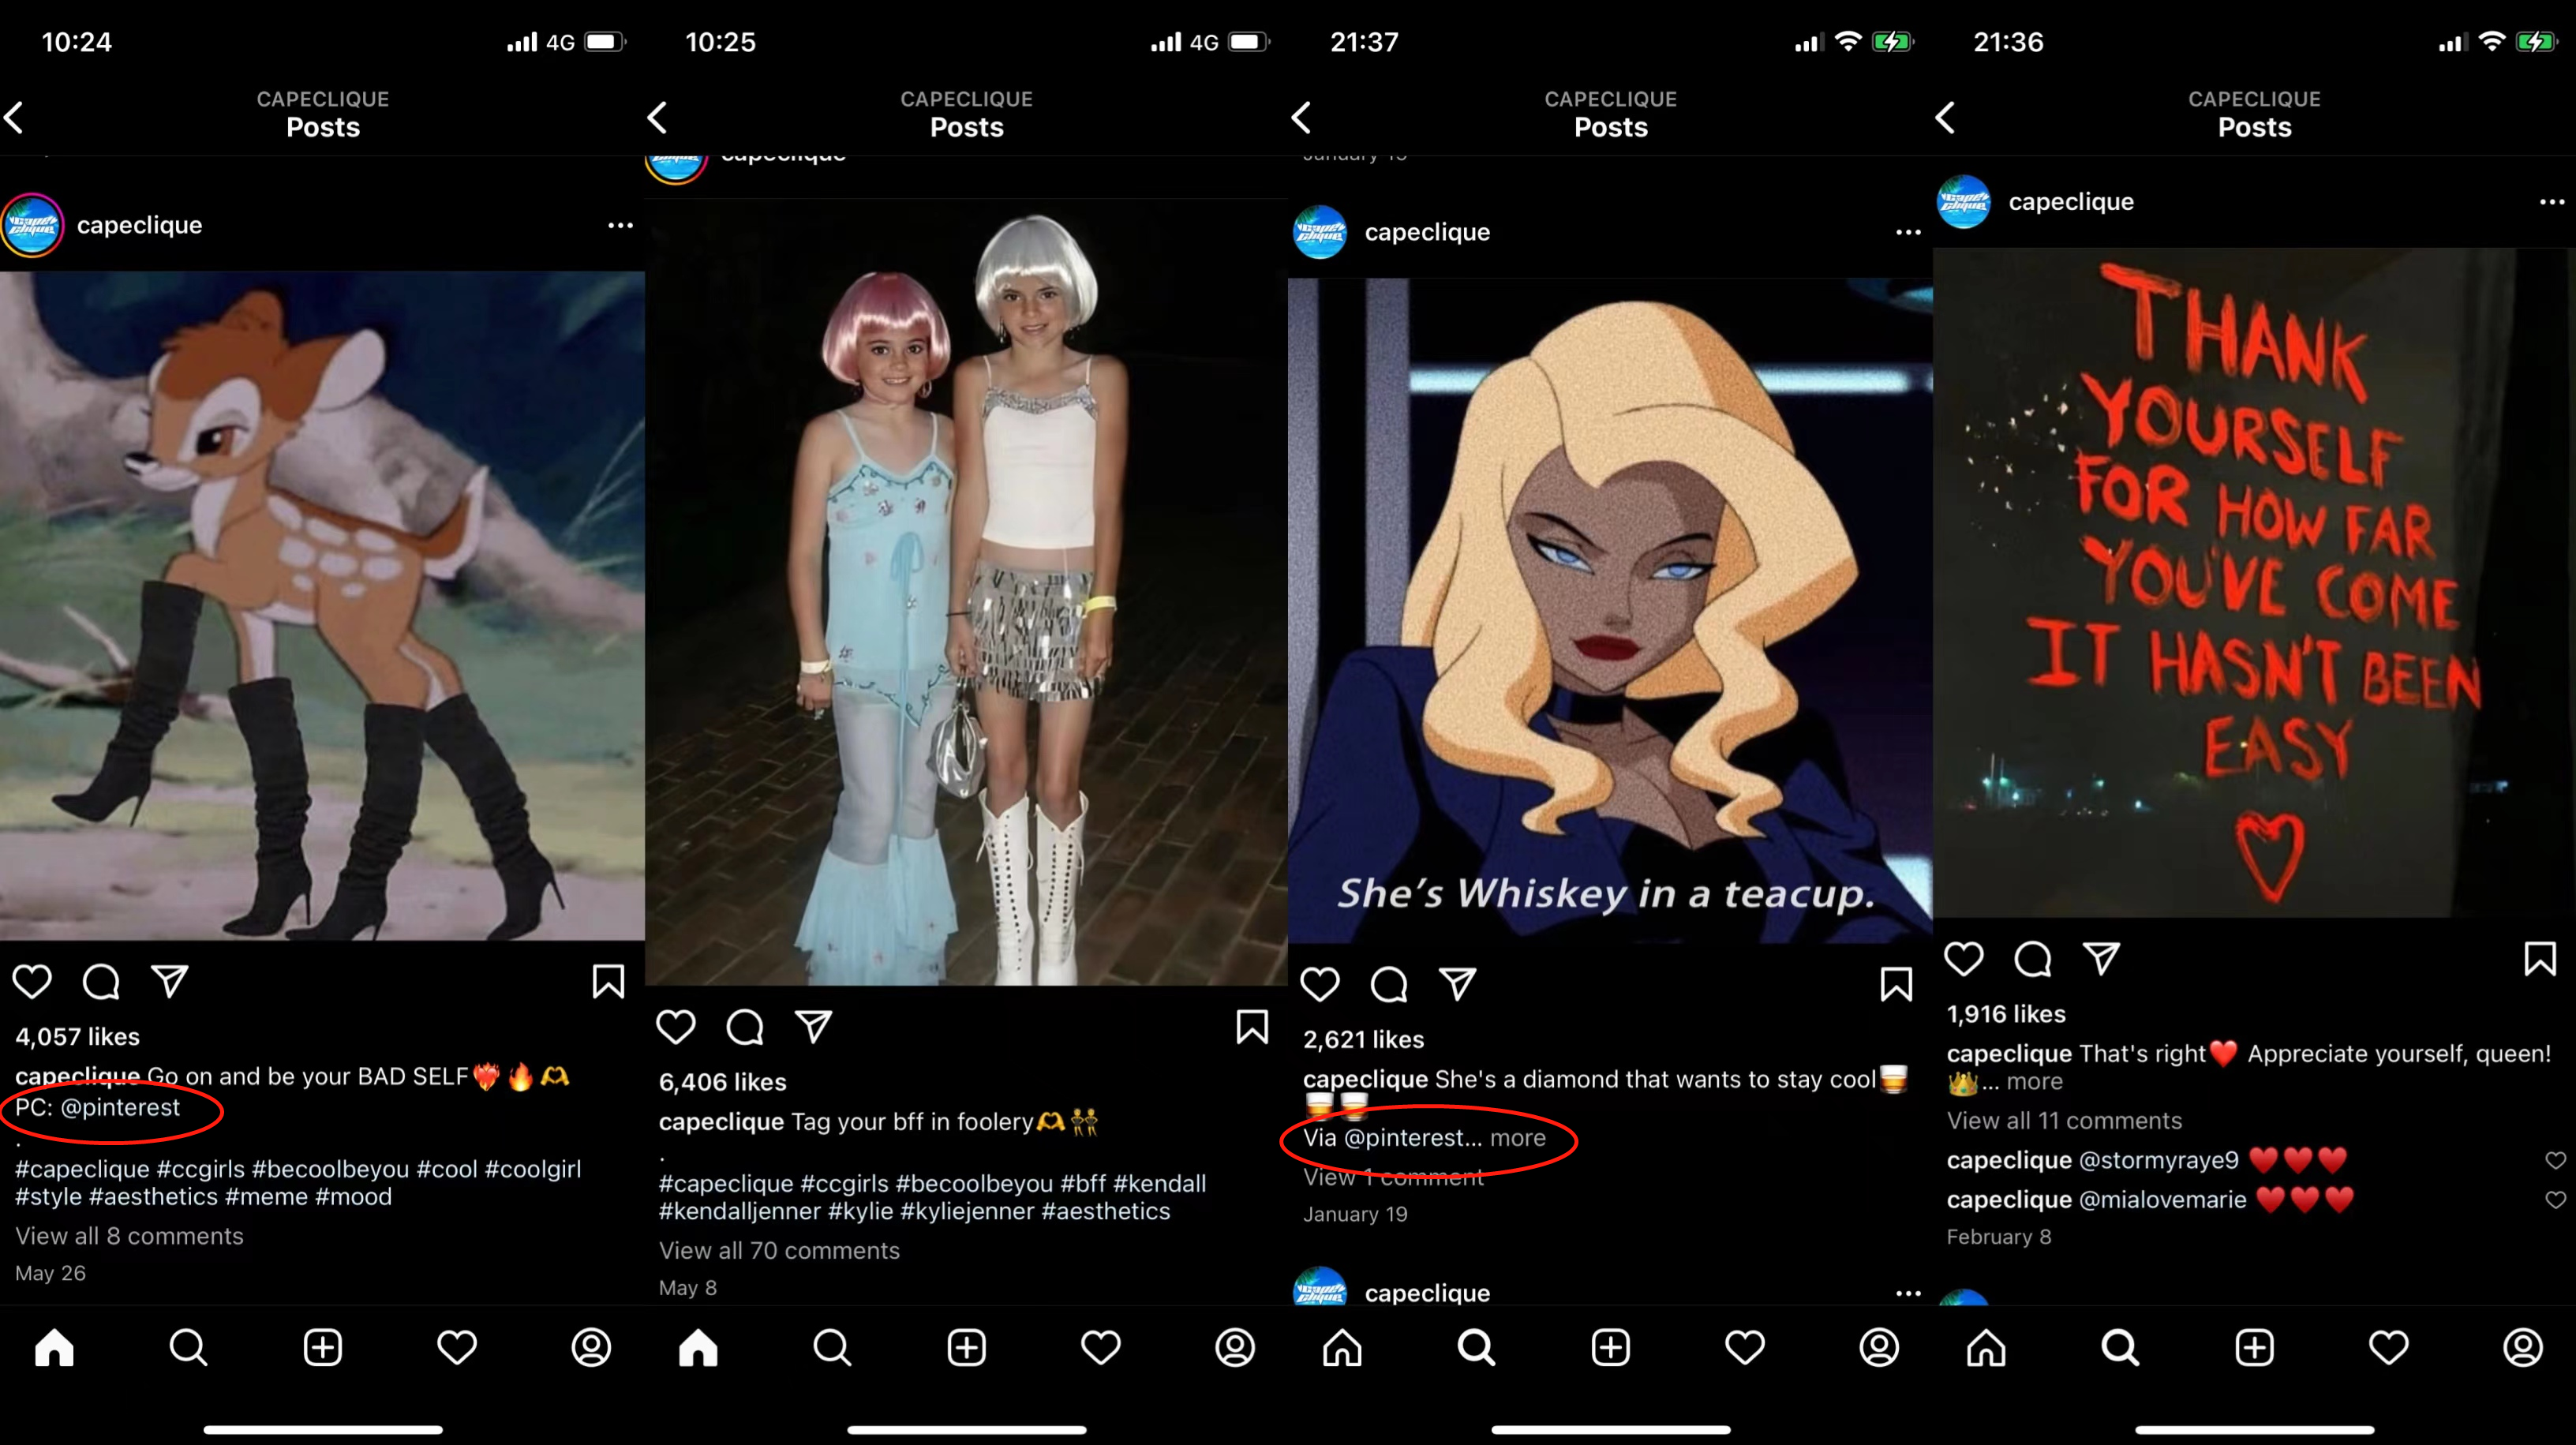The width and height of the screenshot is (2576, 1445).
Task: Tap the PC: @pinterest mention
Action: point(120,1107)
